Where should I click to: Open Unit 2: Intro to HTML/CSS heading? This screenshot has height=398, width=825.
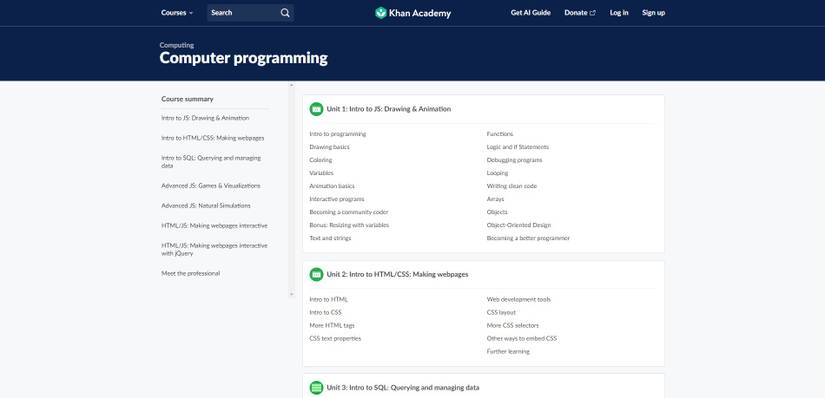(x=397, y=274)
